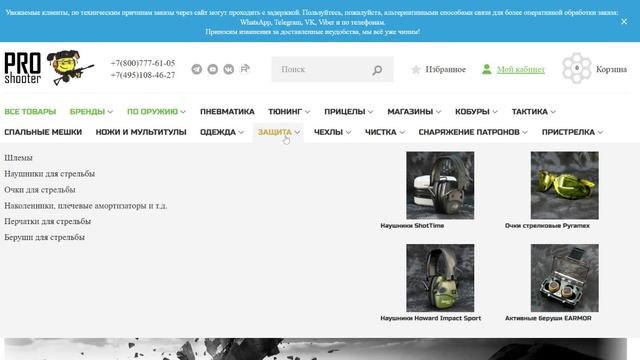Open the ПНЕВМАТИКА menu item

click(x=227, y=111)
